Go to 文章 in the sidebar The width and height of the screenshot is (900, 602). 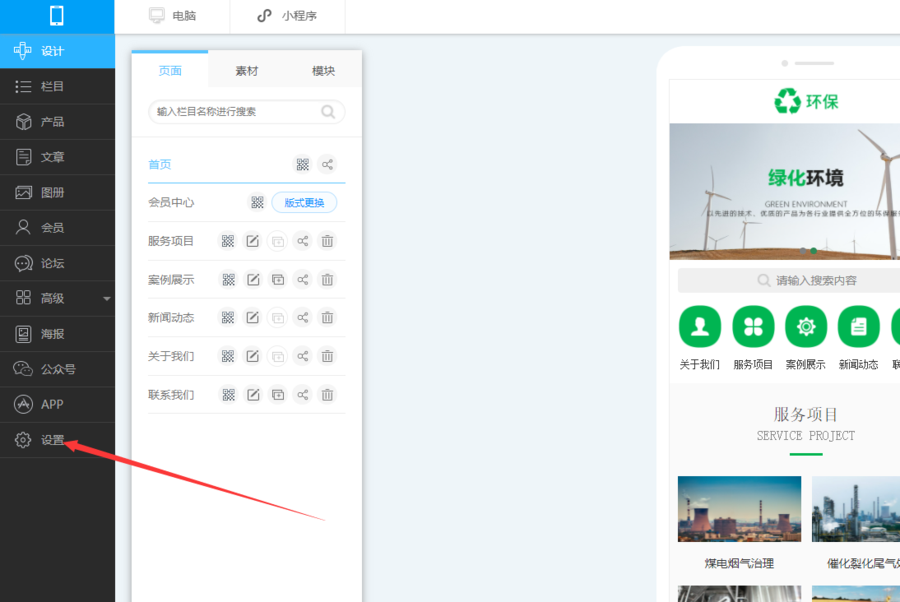(57, 157)
